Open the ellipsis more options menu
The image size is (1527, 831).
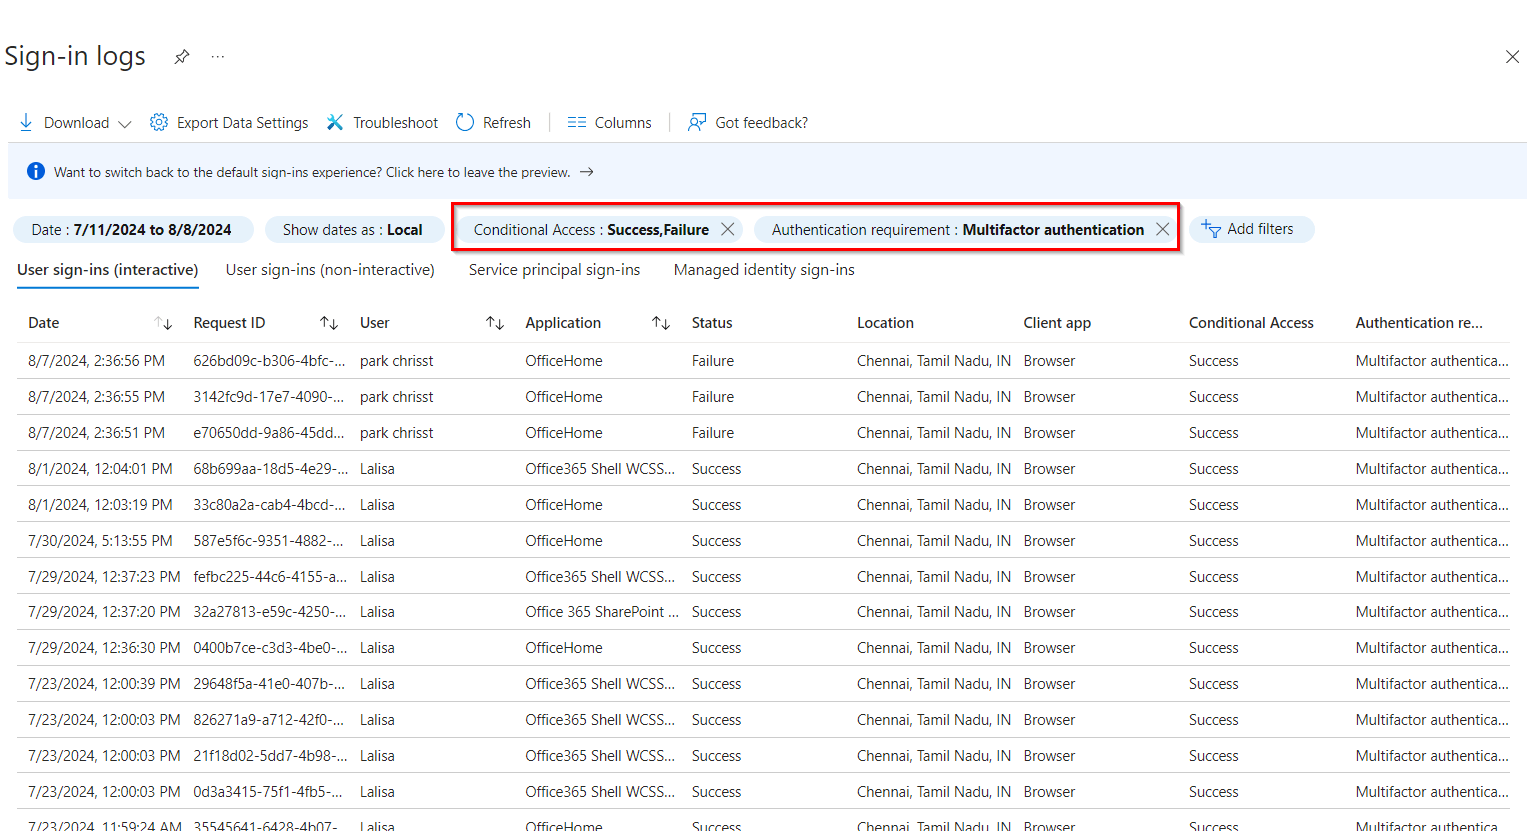coord(218,57)
